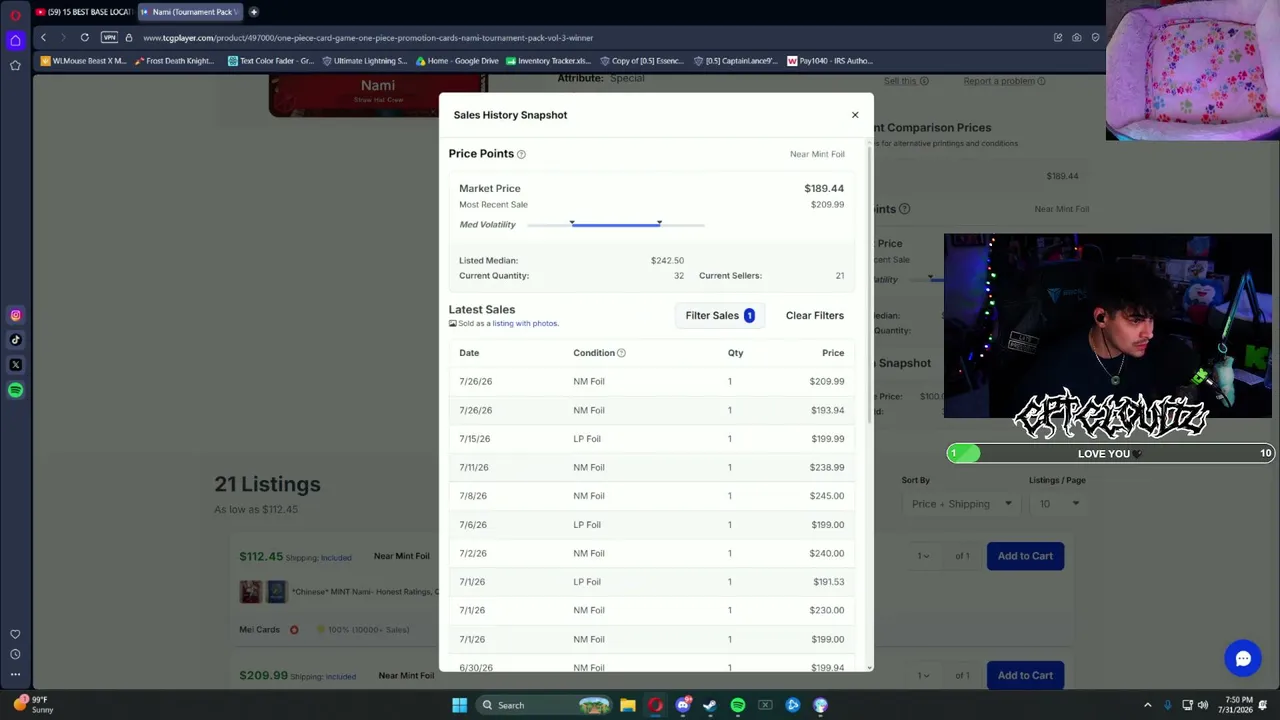
Task: Click the sales dialog vertical scrollbar
Action: pos(869,285)
